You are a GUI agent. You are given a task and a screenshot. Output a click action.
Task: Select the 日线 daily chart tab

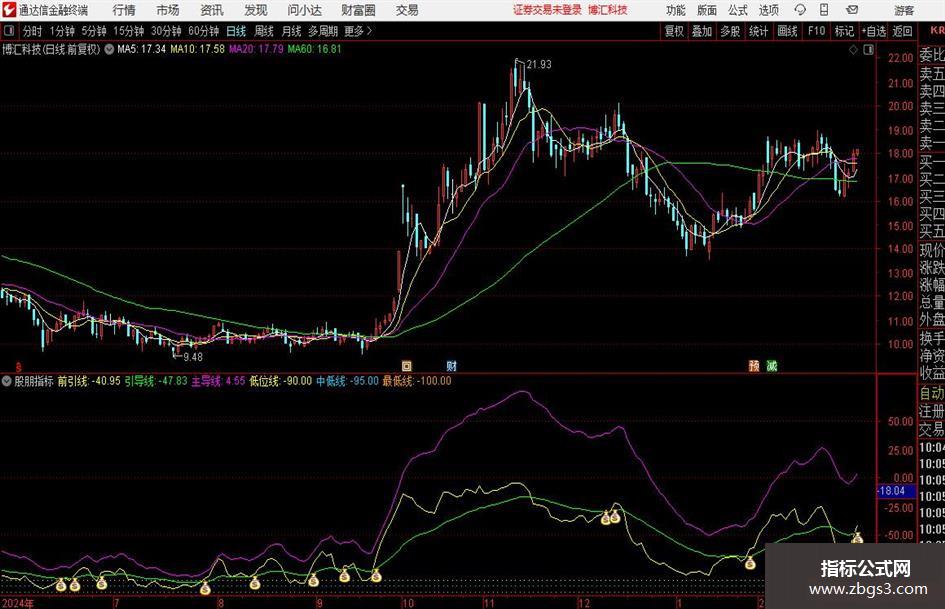pos(236,31)
